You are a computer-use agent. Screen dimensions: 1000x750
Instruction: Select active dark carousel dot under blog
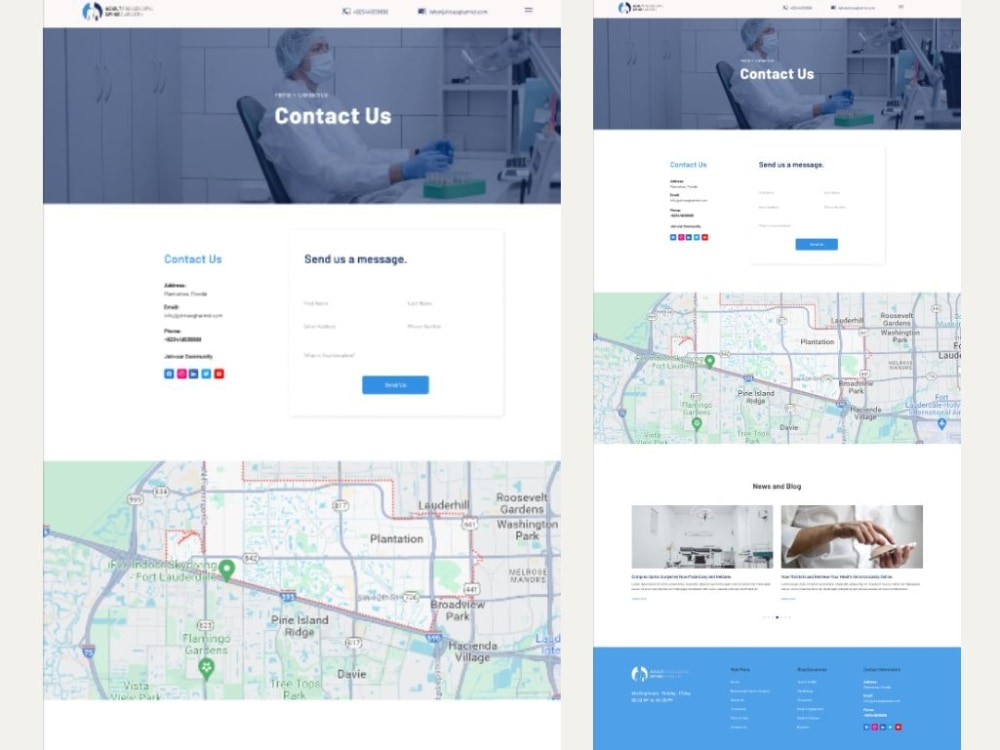click(x=777, y=617)
